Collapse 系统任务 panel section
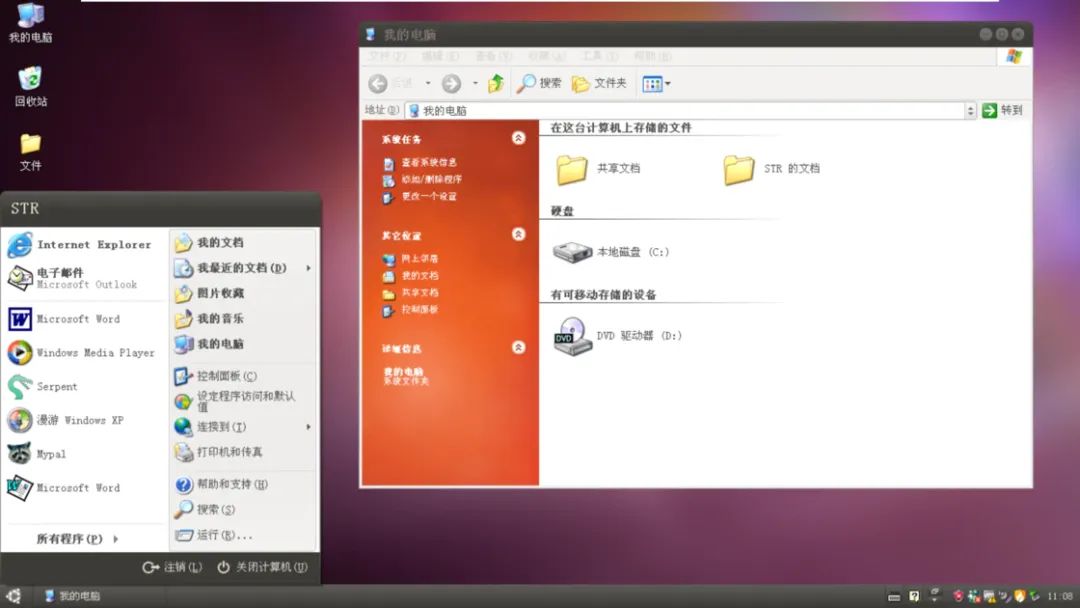The image size is (1080, 608). tap(519, 138)
